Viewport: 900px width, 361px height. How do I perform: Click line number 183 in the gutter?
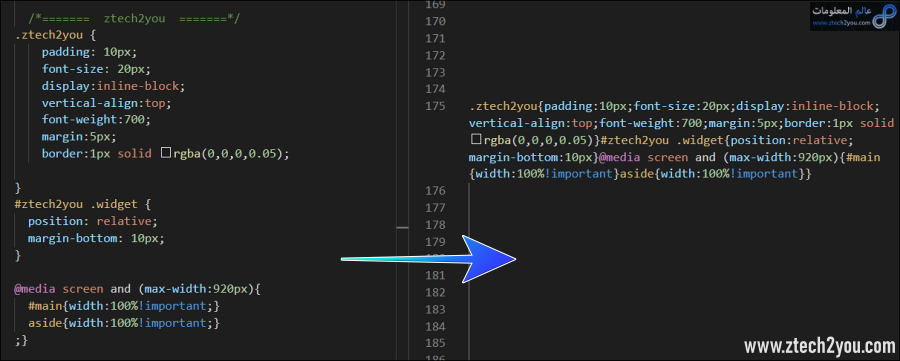(x=436, y=309)
